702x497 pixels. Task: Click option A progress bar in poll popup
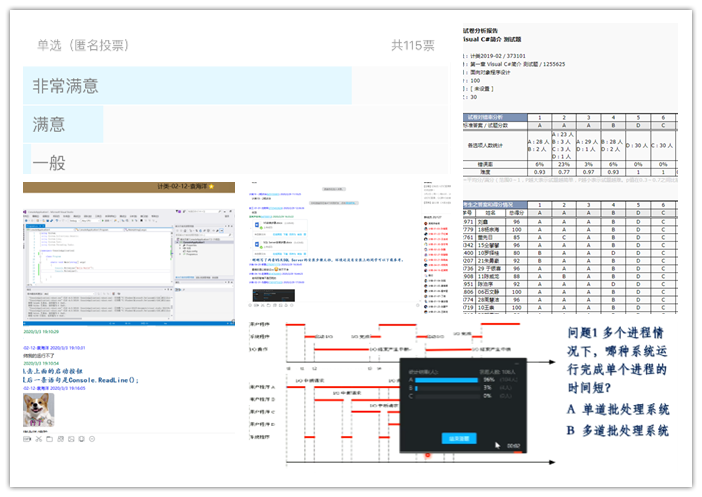453,380
